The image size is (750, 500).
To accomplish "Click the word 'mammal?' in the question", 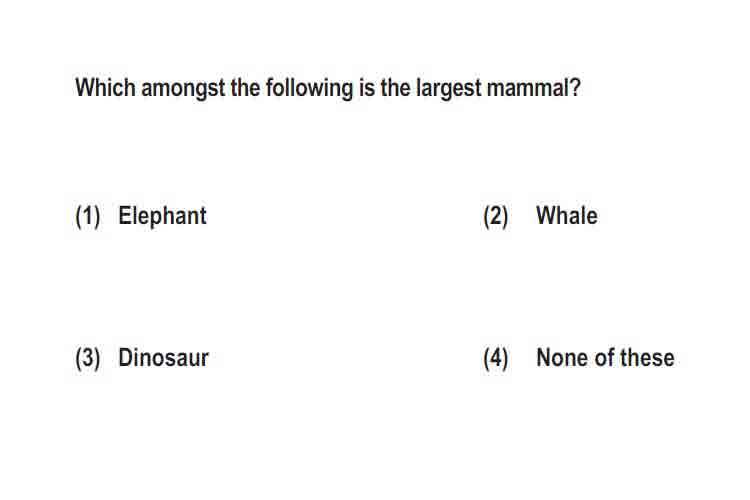I will 533,88.
